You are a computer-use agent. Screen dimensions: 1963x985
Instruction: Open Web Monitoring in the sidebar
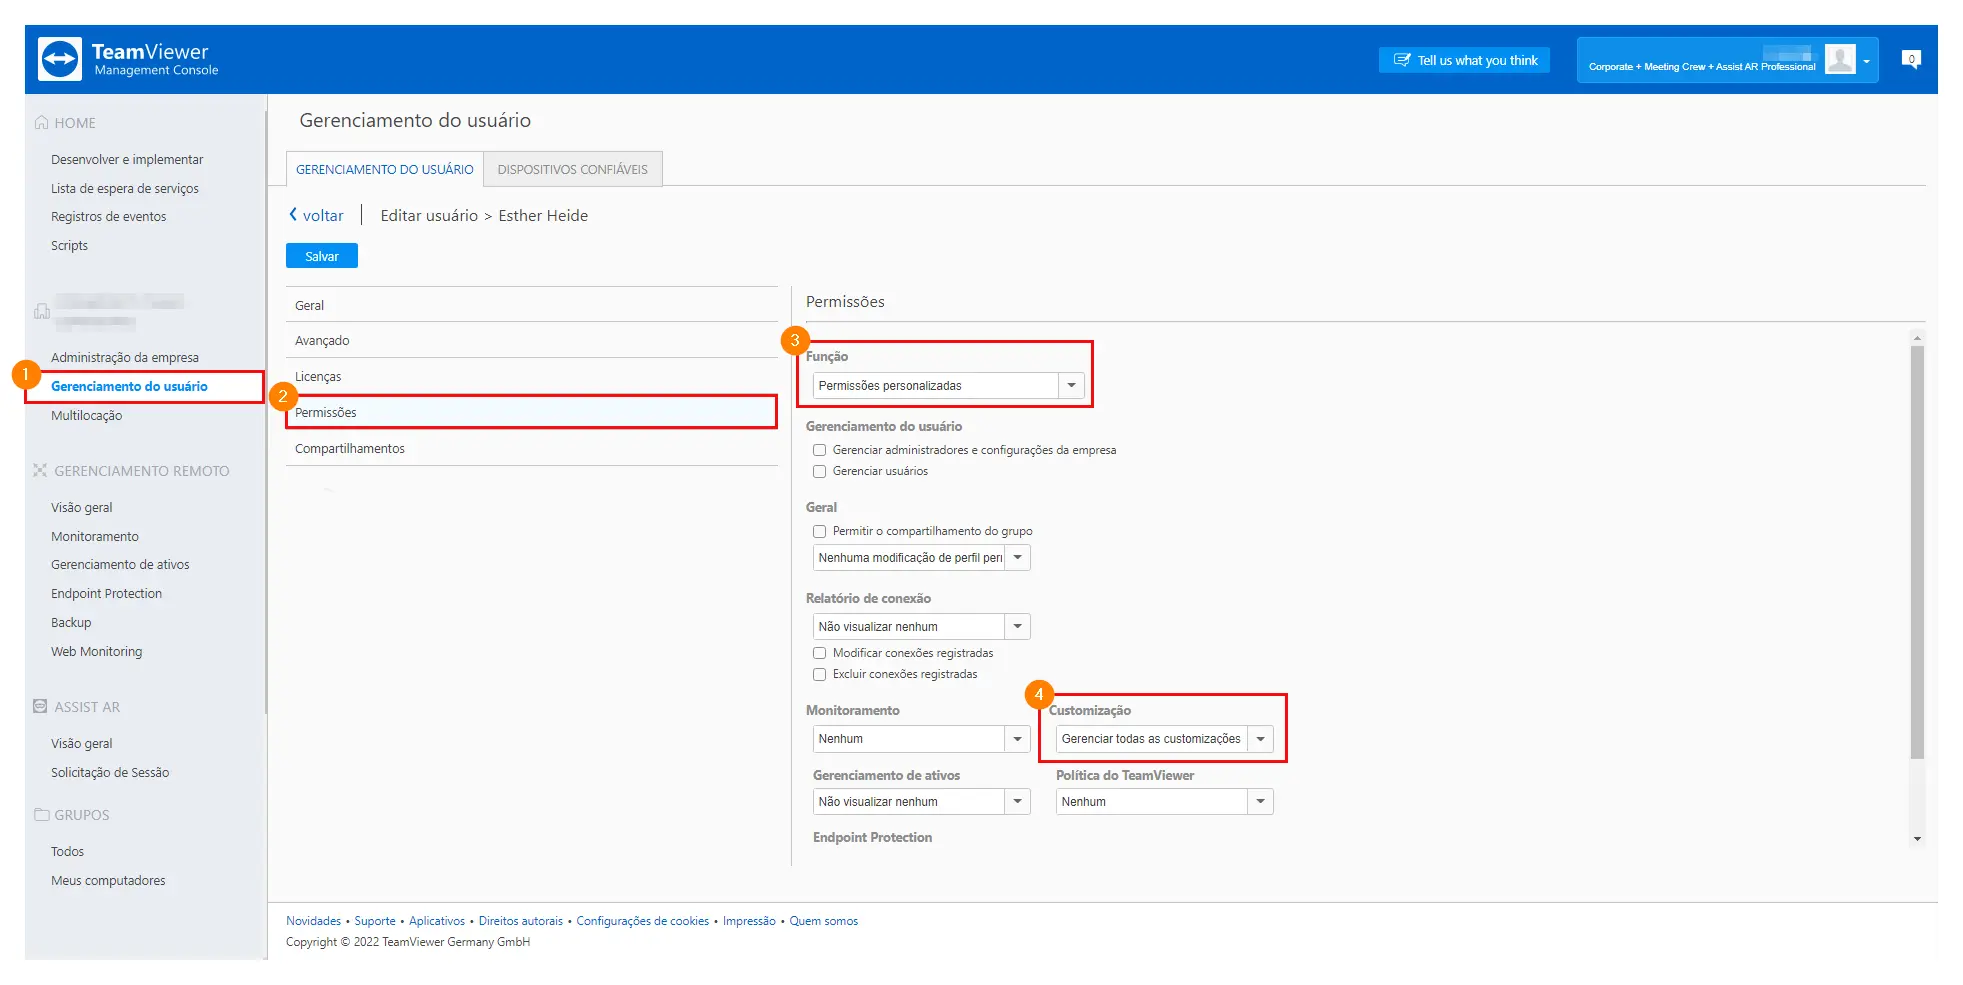click(x=97, y=651)
